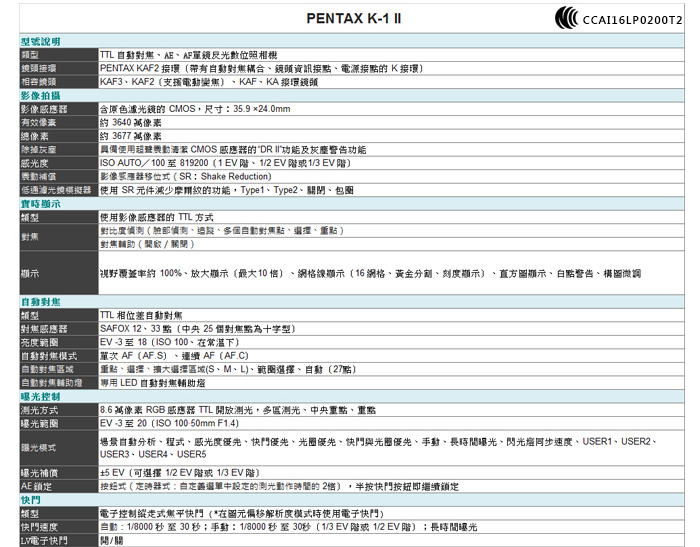This screenshot has height=547, width=700.
Task: Select the PENTAX K-1 II title
Action: 354,19
